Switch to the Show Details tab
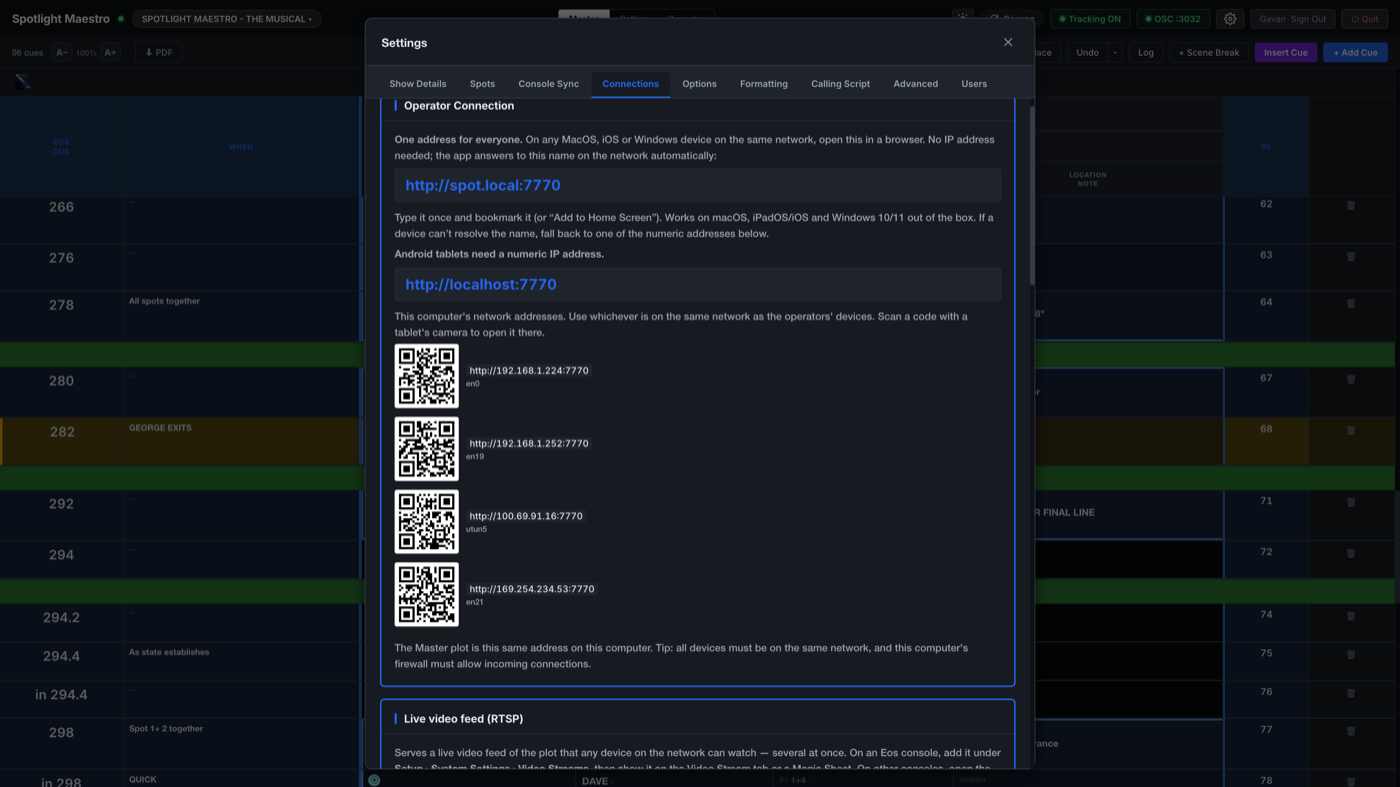 (418, 84)
